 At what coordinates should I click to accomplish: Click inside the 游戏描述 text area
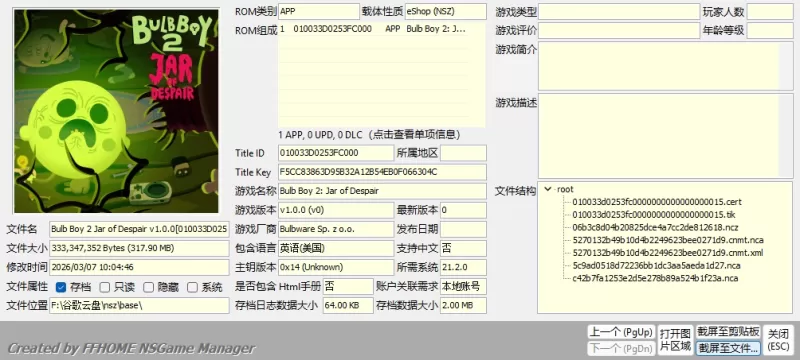click(x=665, y=136)
